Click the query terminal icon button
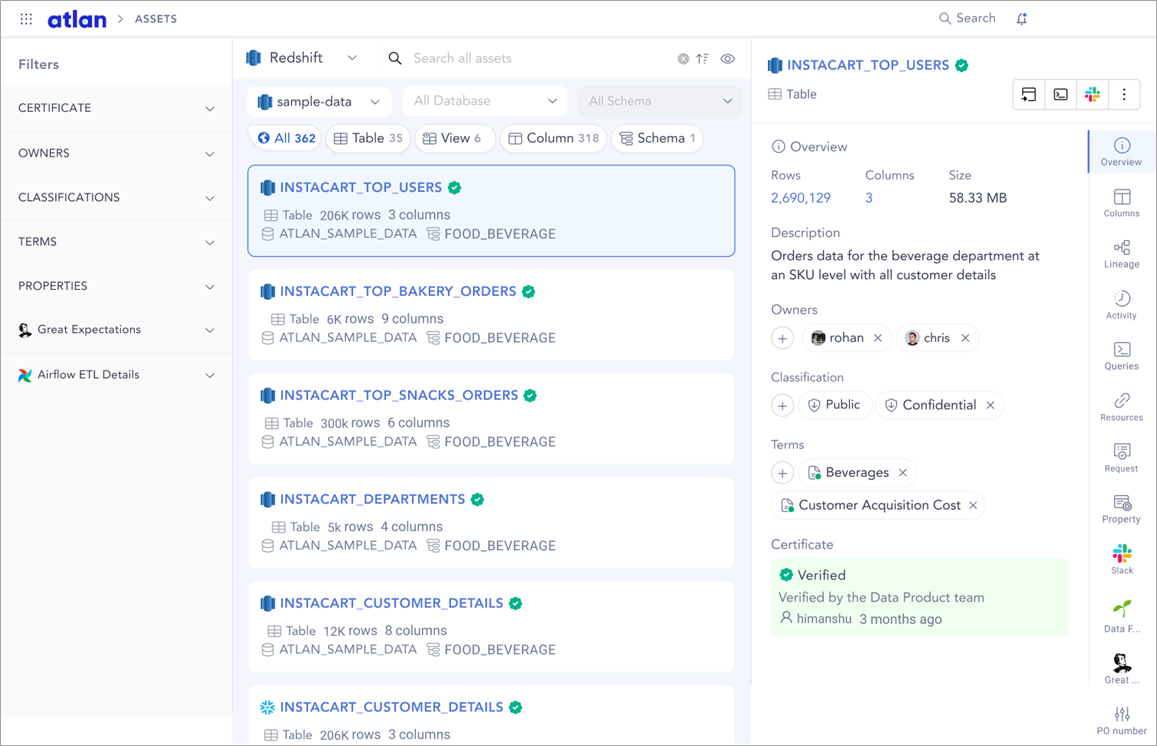The width and height of the screenshot is (1157, 746). point(1060,94)
